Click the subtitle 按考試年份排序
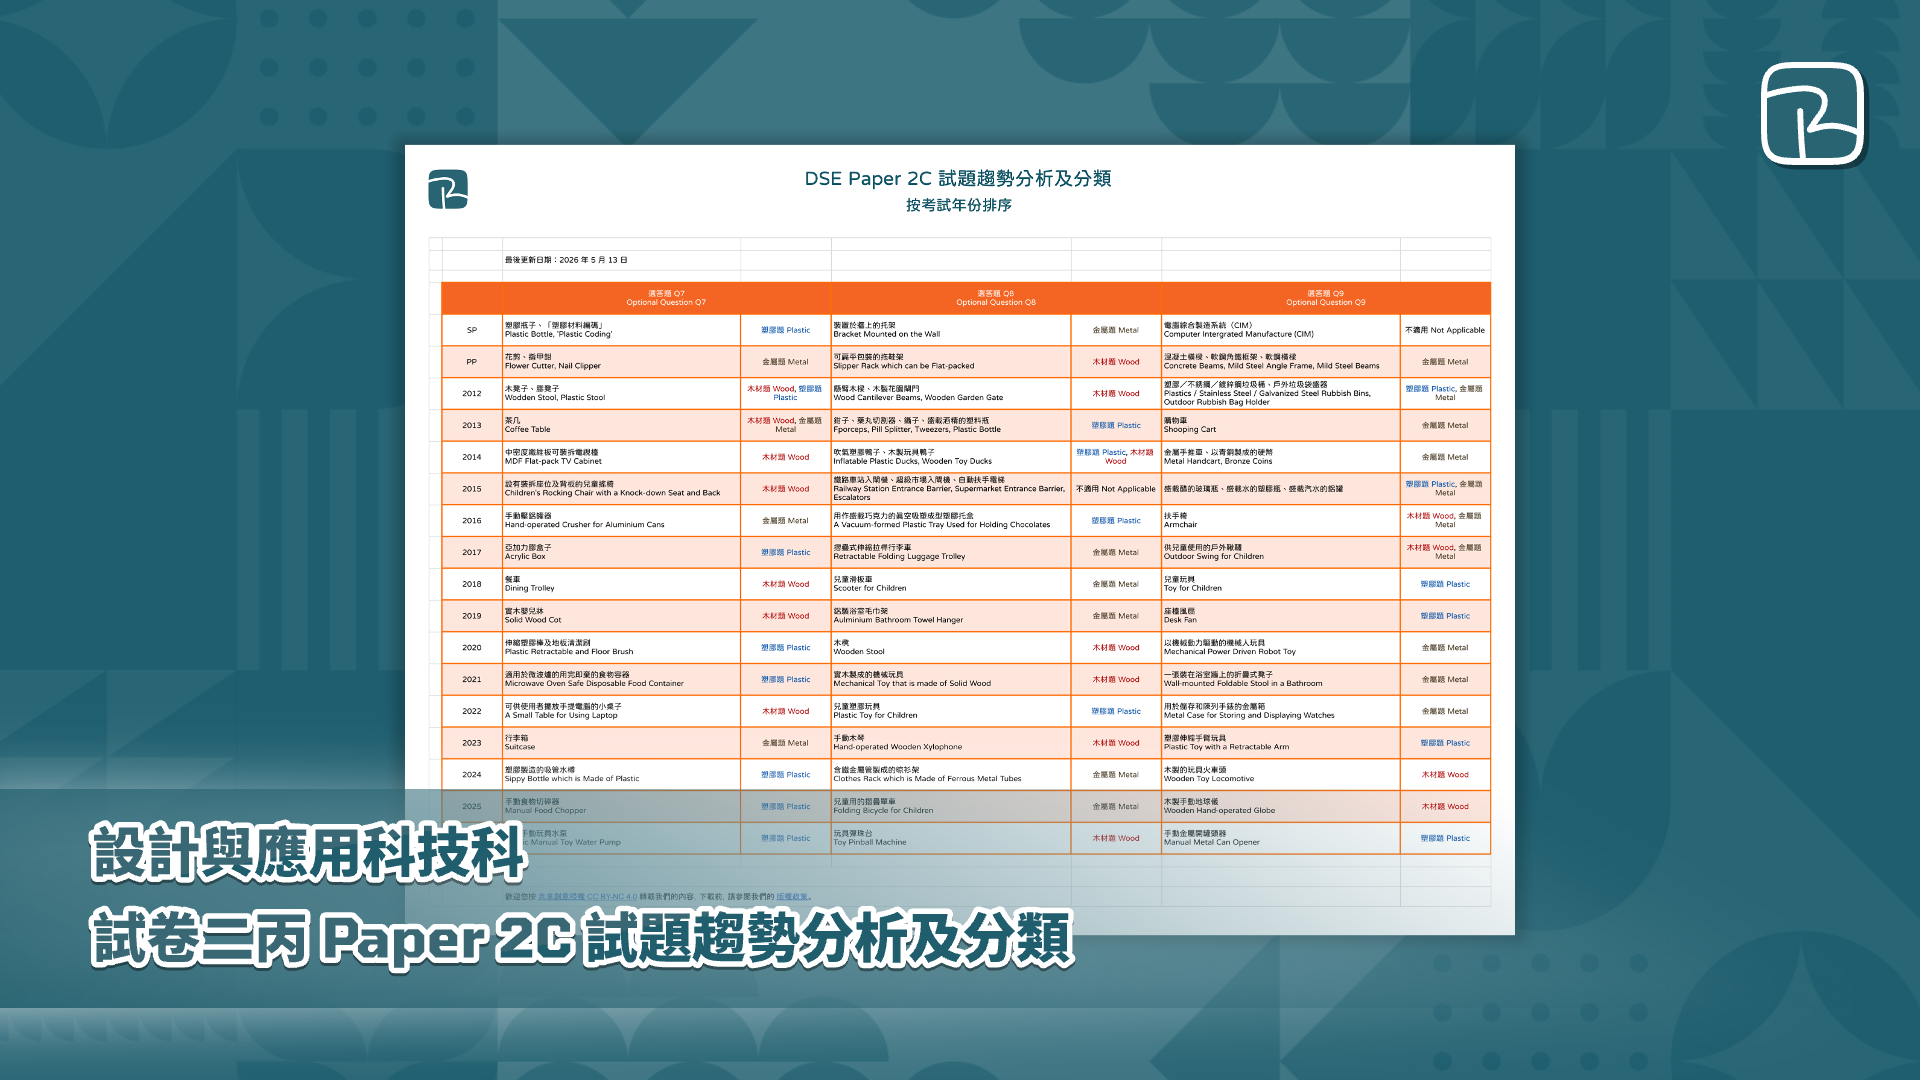 click(x=959, y=205)
